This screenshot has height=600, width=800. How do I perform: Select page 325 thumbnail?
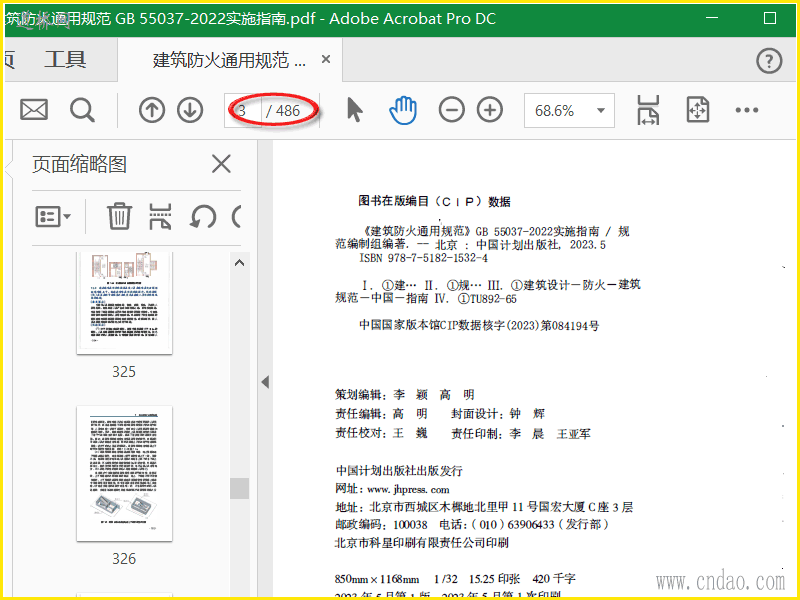click(124, 303)
